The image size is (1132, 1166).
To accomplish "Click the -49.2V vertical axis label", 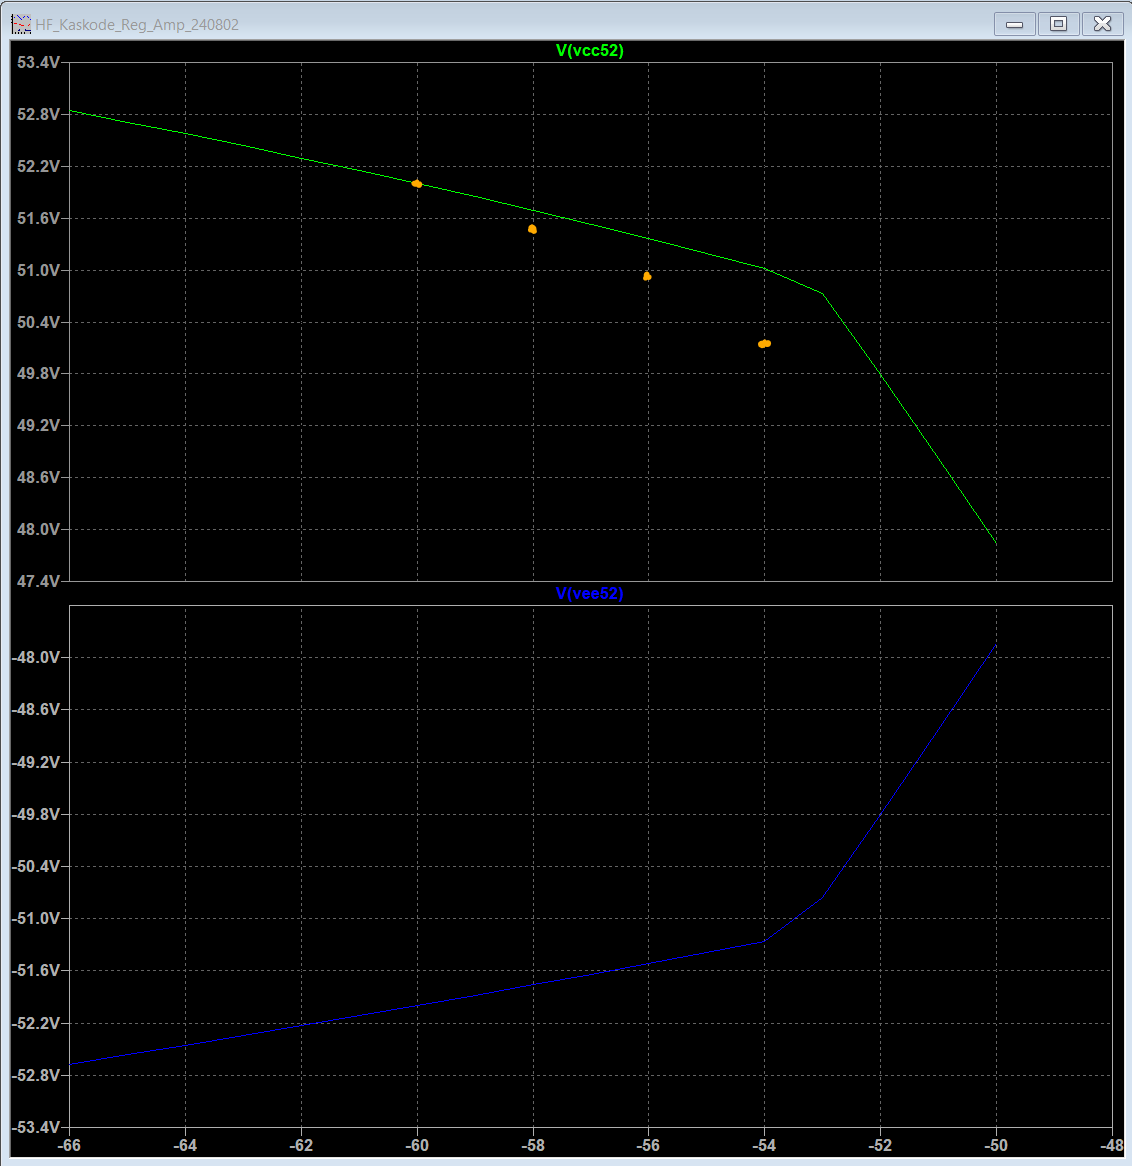I will pyautogui.click(x=36, y=762).
